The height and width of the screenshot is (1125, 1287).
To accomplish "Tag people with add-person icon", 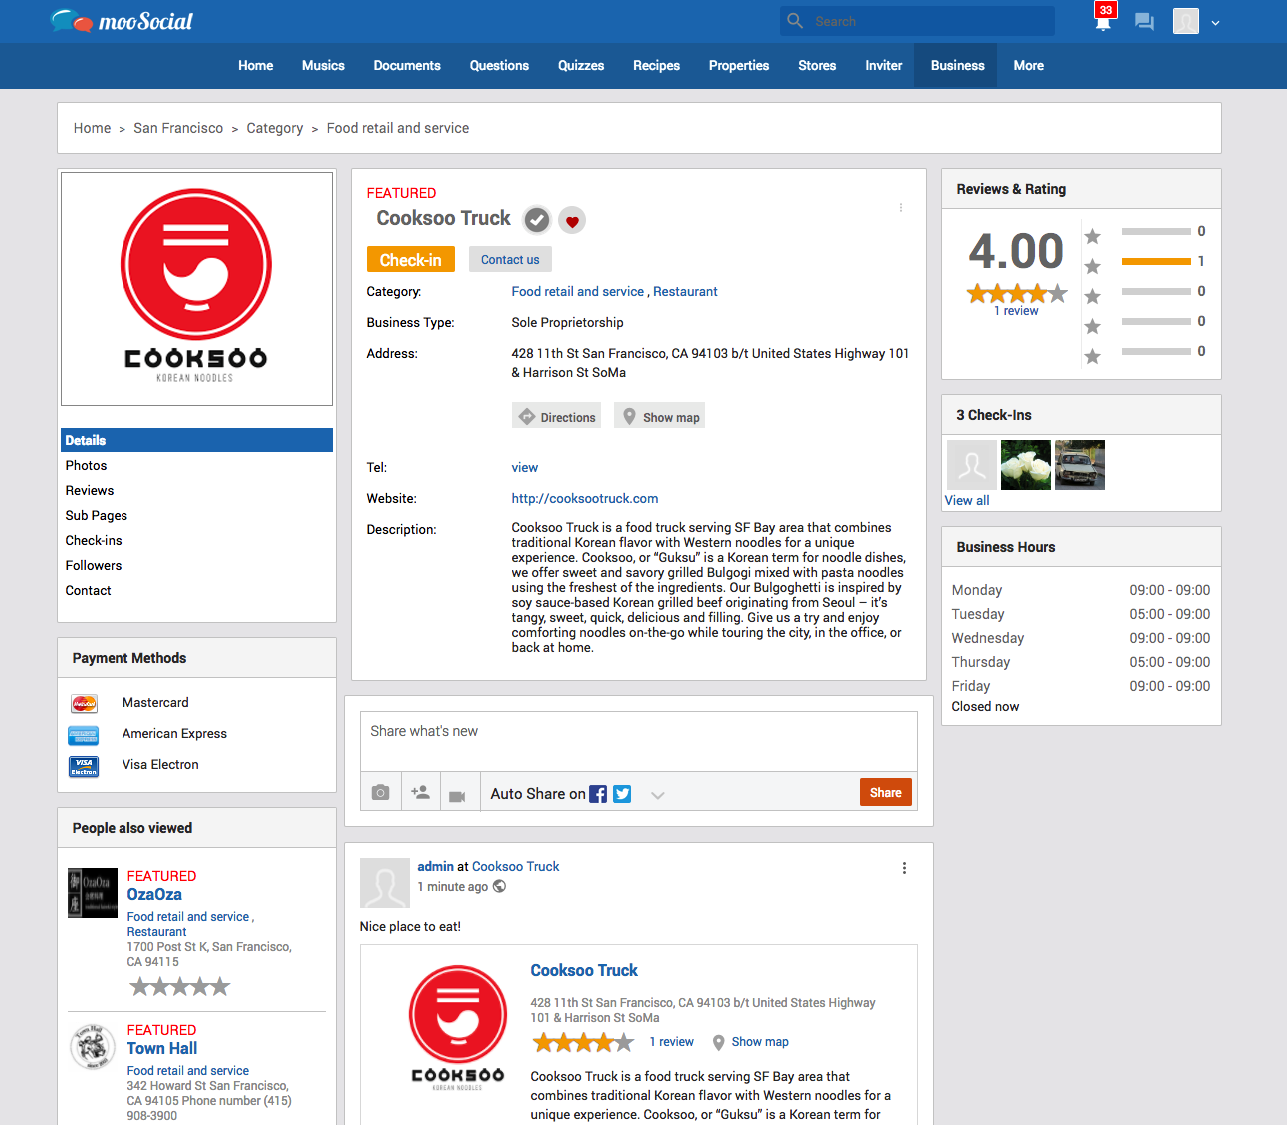I will coord(420,792).
